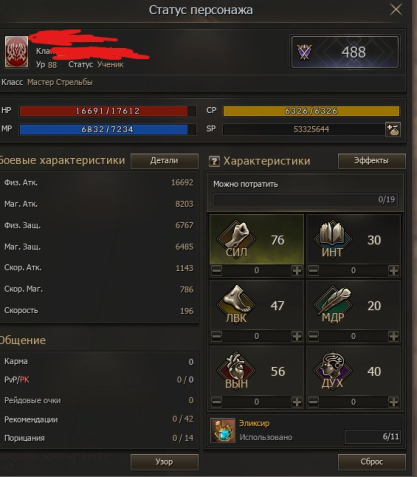Open the Эффекты button
This screenshot has width=417, height=477.
pos(372,161)
